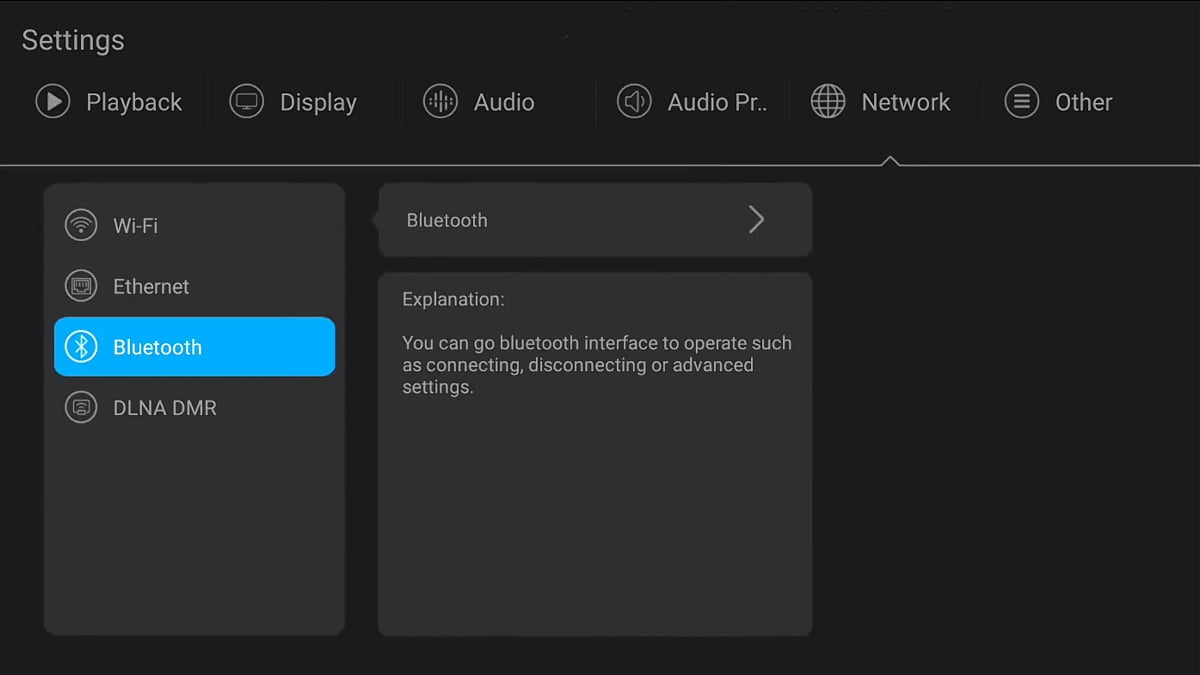Image resolution: width=1200 pixels, height=675 pixels.
Task: Expand Bluetooth with the right chevron arrow
Action: click(x=756, y=220)
